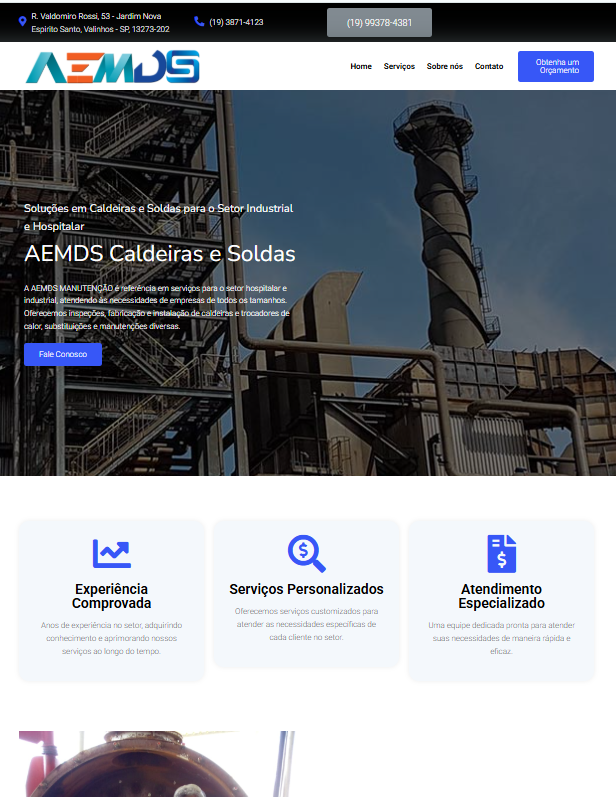Image resolution: width=616 pixels, height=797 pixels.
Task: Click the Atendimento Especializado card title
Action: (x=502, y=596)
